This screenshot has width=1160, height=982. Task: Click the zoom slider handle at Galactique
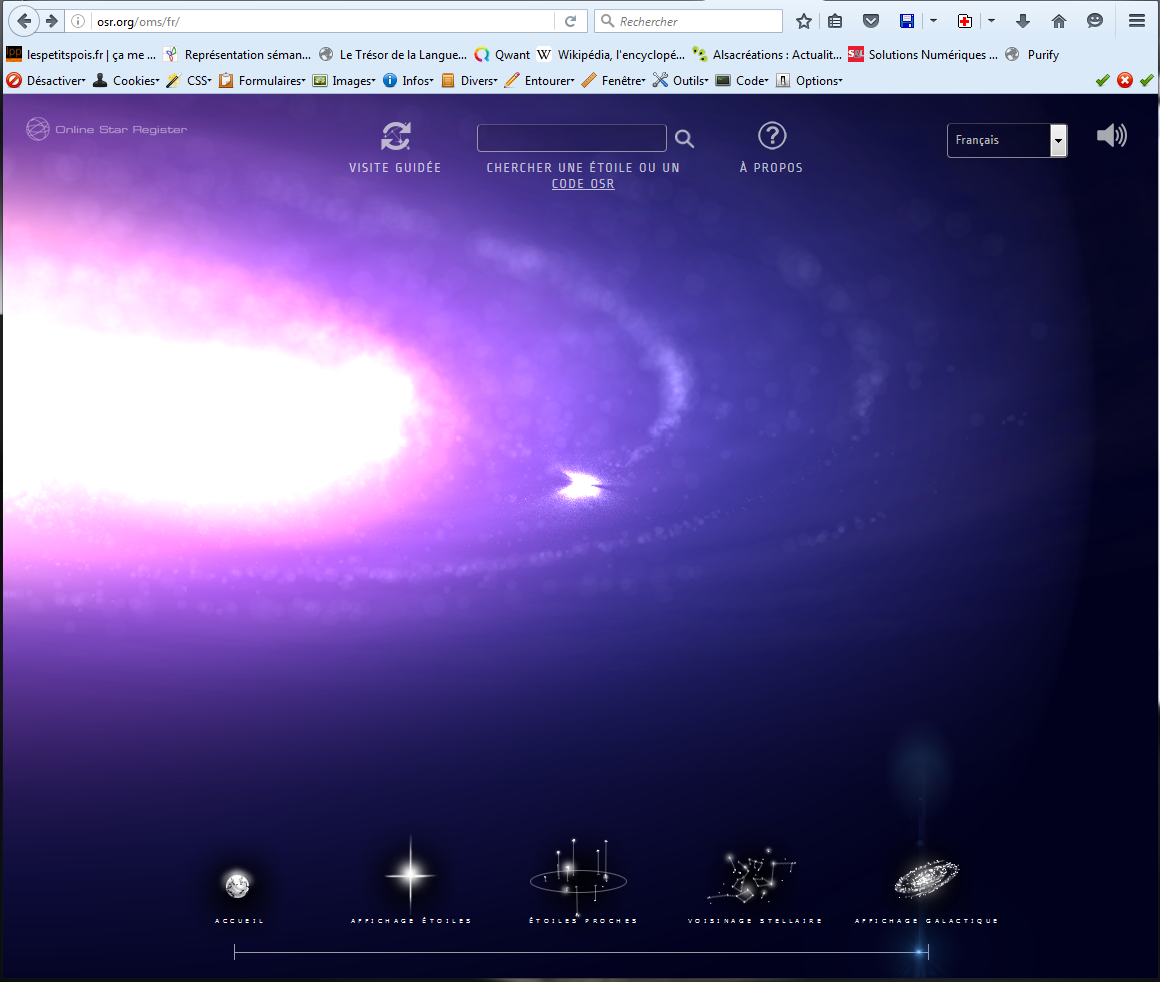pyautogui.click(x=919, y=952)
